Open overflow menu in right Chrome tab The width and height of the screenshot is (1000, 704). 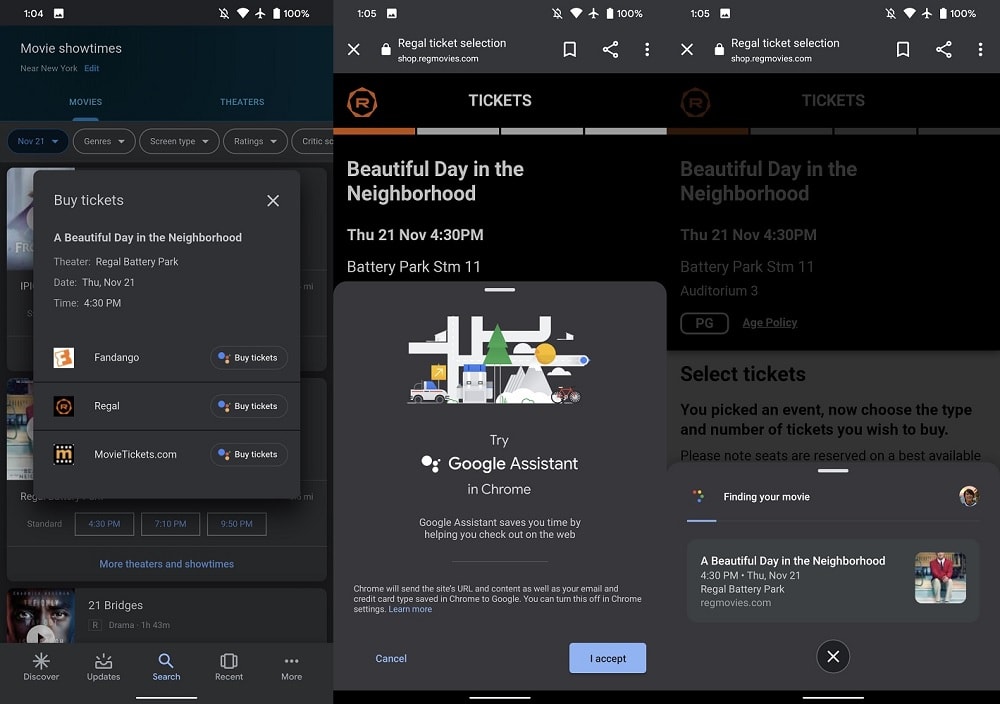coord(981,50)
